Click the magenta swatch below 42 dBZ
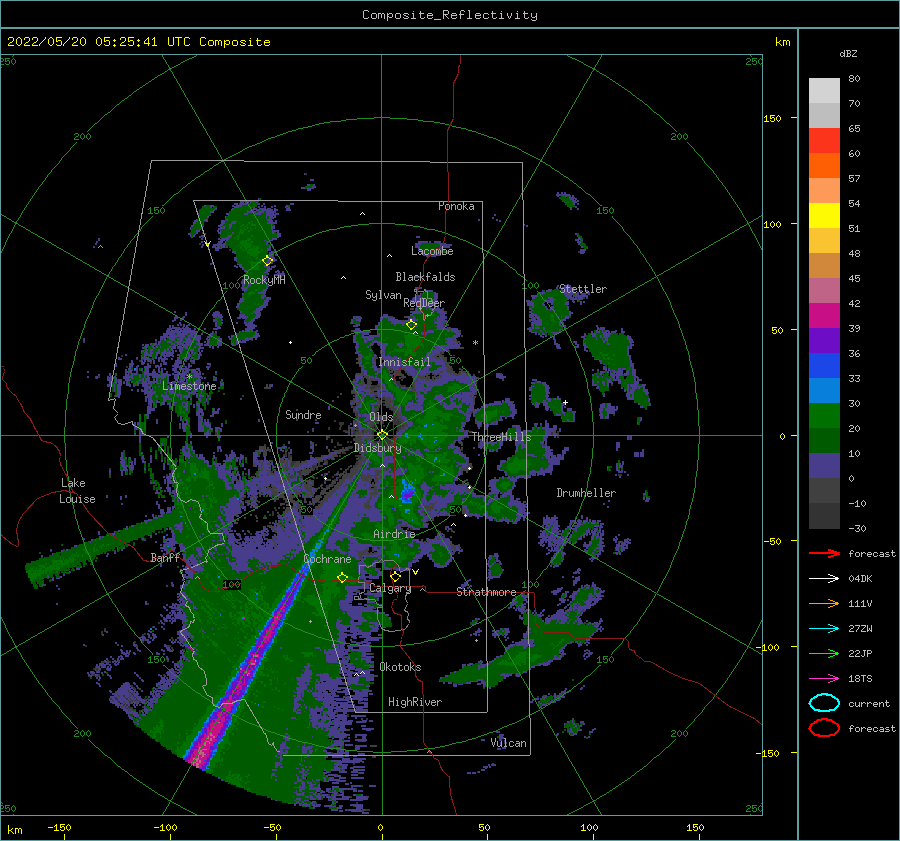 click(824, 316)
